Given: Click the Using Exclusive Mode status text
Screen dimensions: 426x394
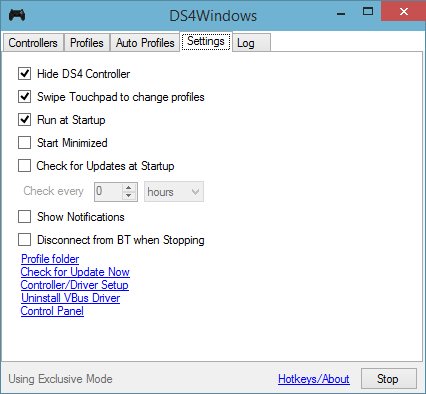Looking at the screenshot, I should pos(60,379).
